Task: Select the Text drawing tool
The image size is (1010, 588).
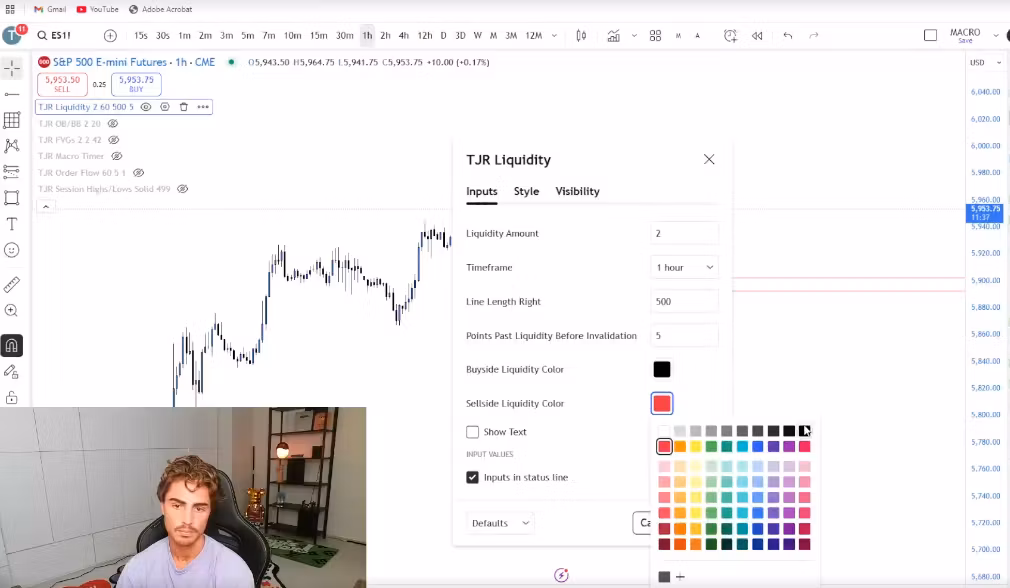Action: (x=12, y=224)
